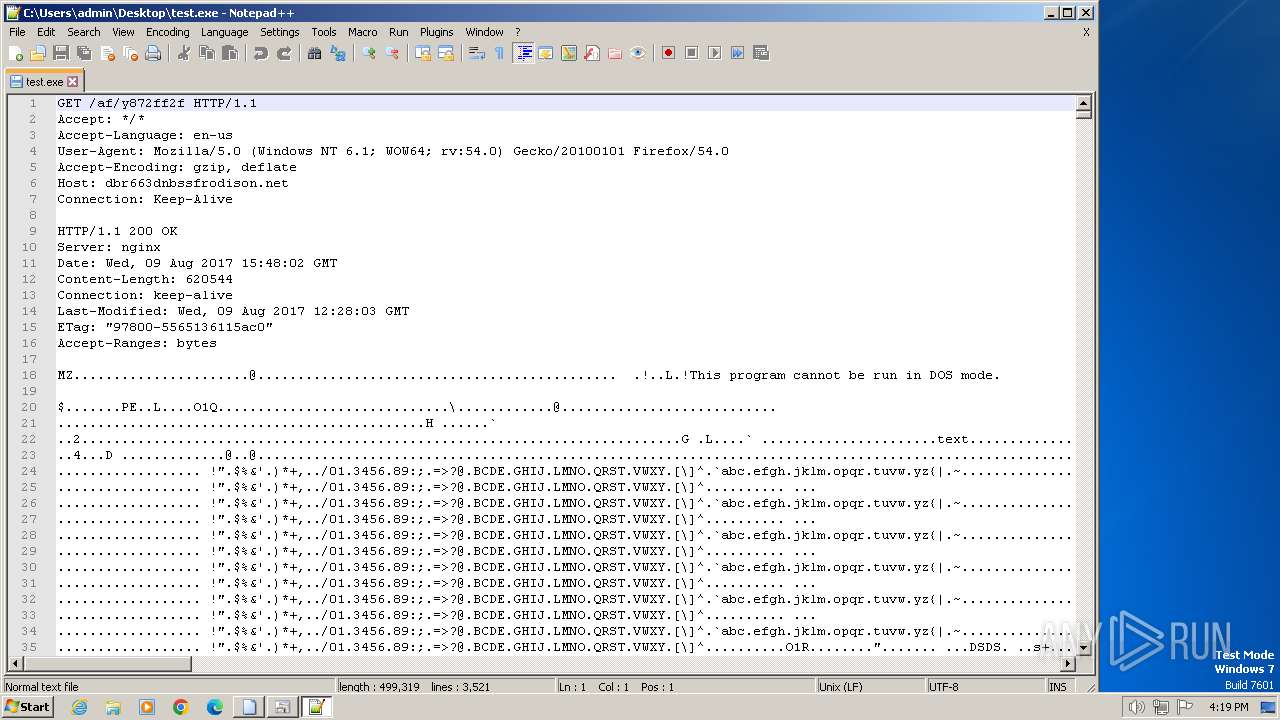This screenshot has height=720, width=1280.
Task: Open the Replace toolbar icon
Action: click(x=338, y=53)
